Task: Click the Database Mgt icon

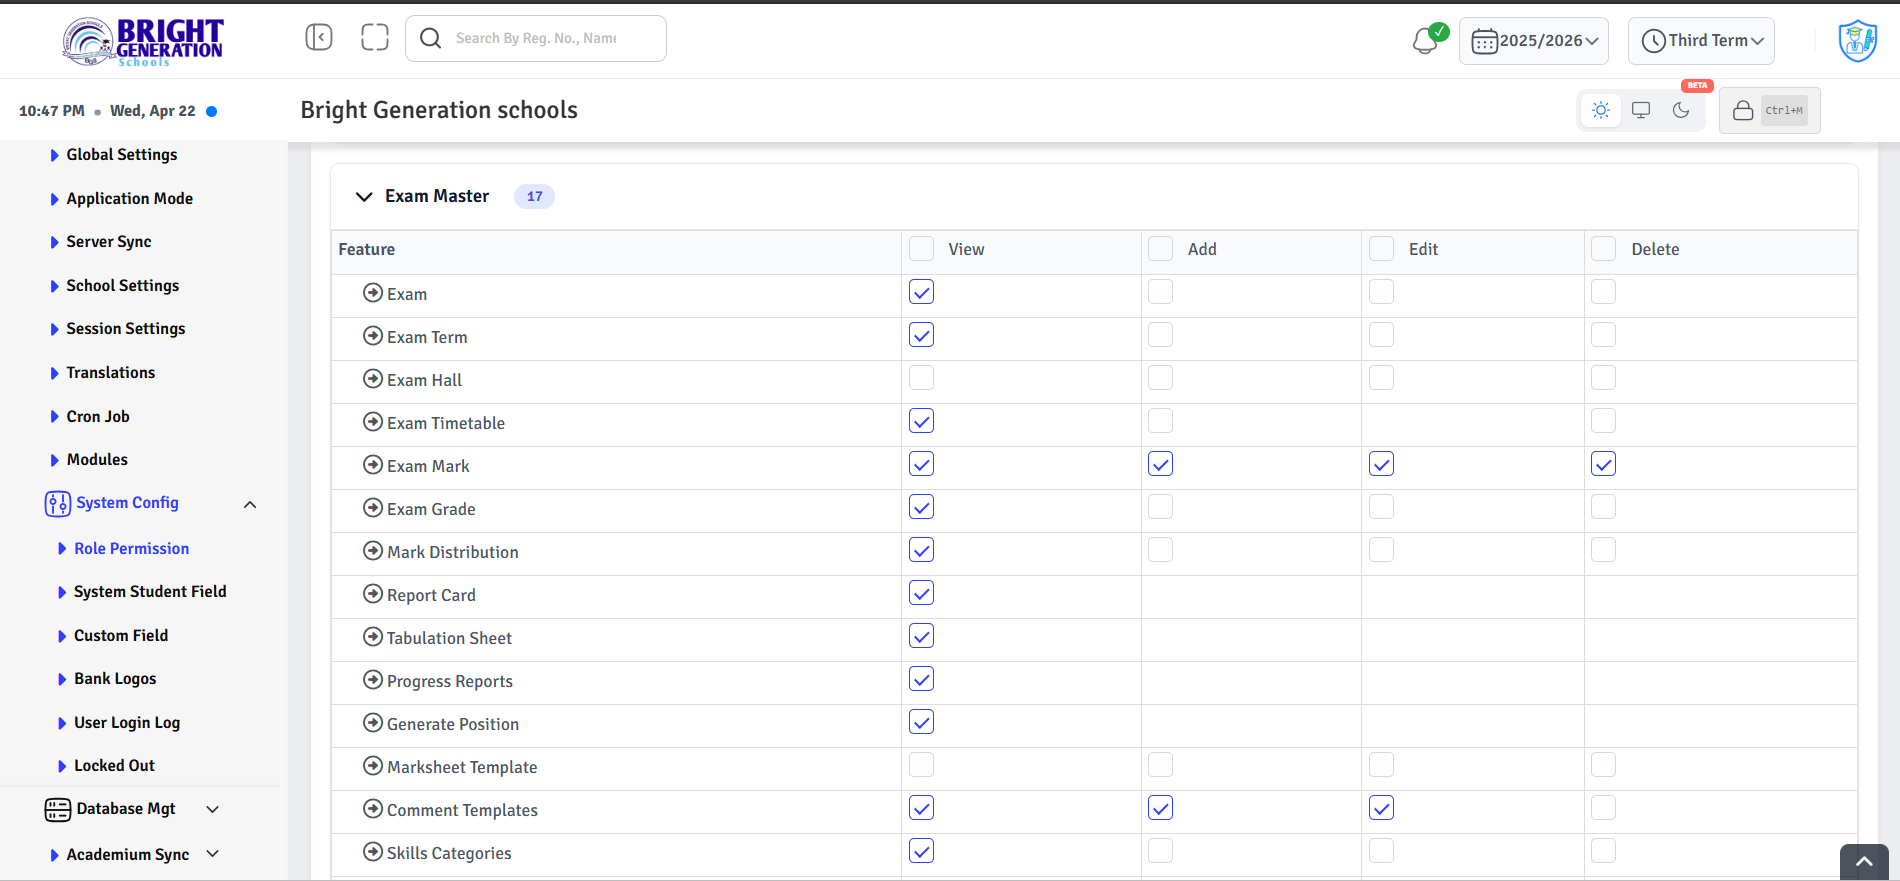Action: 57,809
